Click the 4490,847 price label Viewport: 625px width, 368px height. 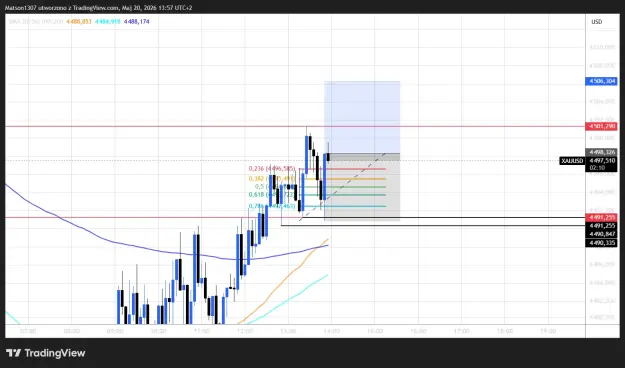pos(601,234)
